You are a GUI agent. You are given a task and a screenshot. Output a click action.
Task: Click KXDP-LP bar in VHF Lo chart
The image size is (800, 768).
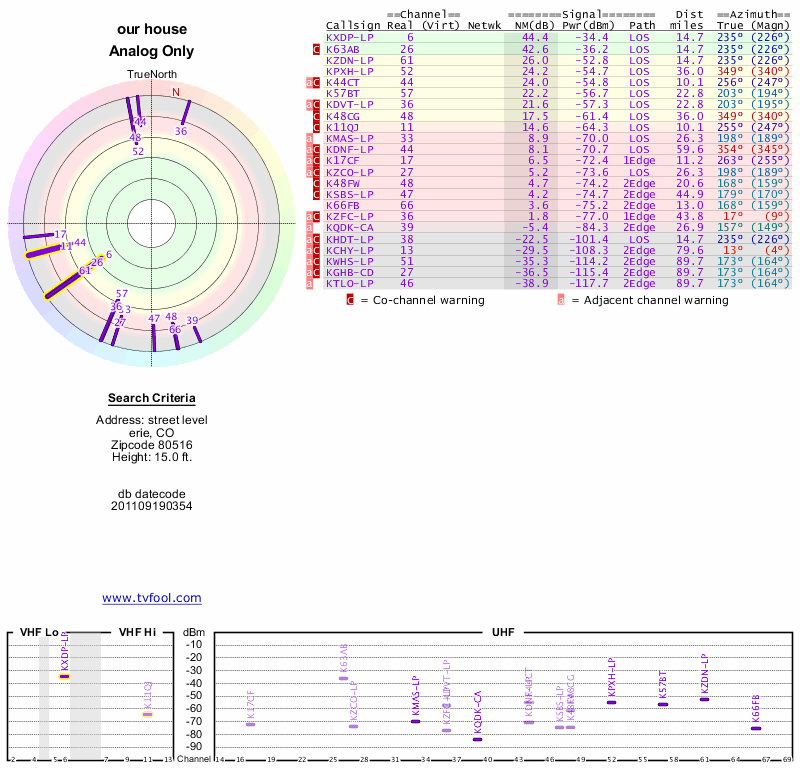[64, 677]
